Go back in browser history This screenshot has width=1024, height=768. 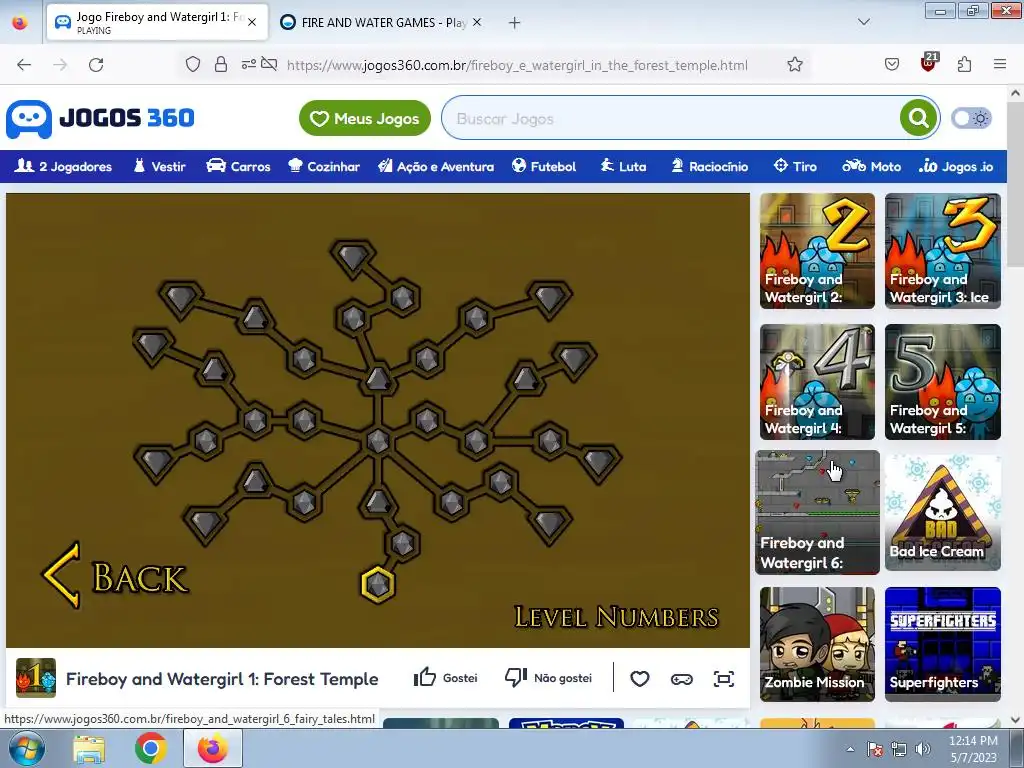[24, 65]
